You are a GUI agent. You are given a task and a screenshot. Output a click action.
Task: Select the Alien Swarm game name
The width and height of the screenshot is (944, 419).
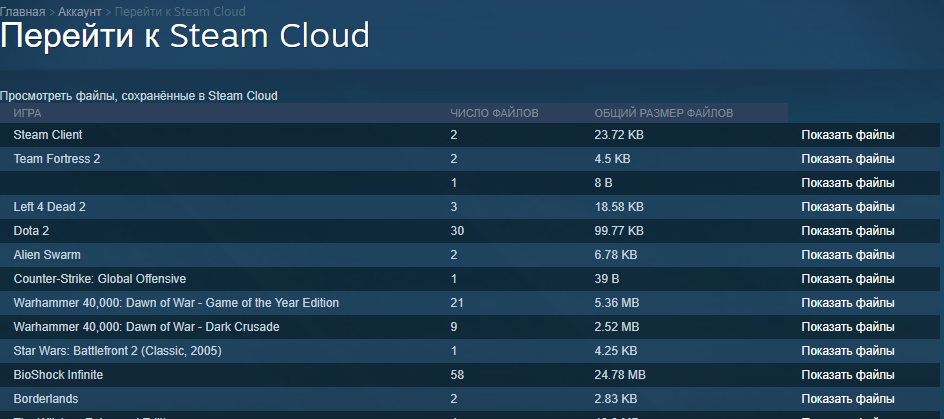(47, 255)
